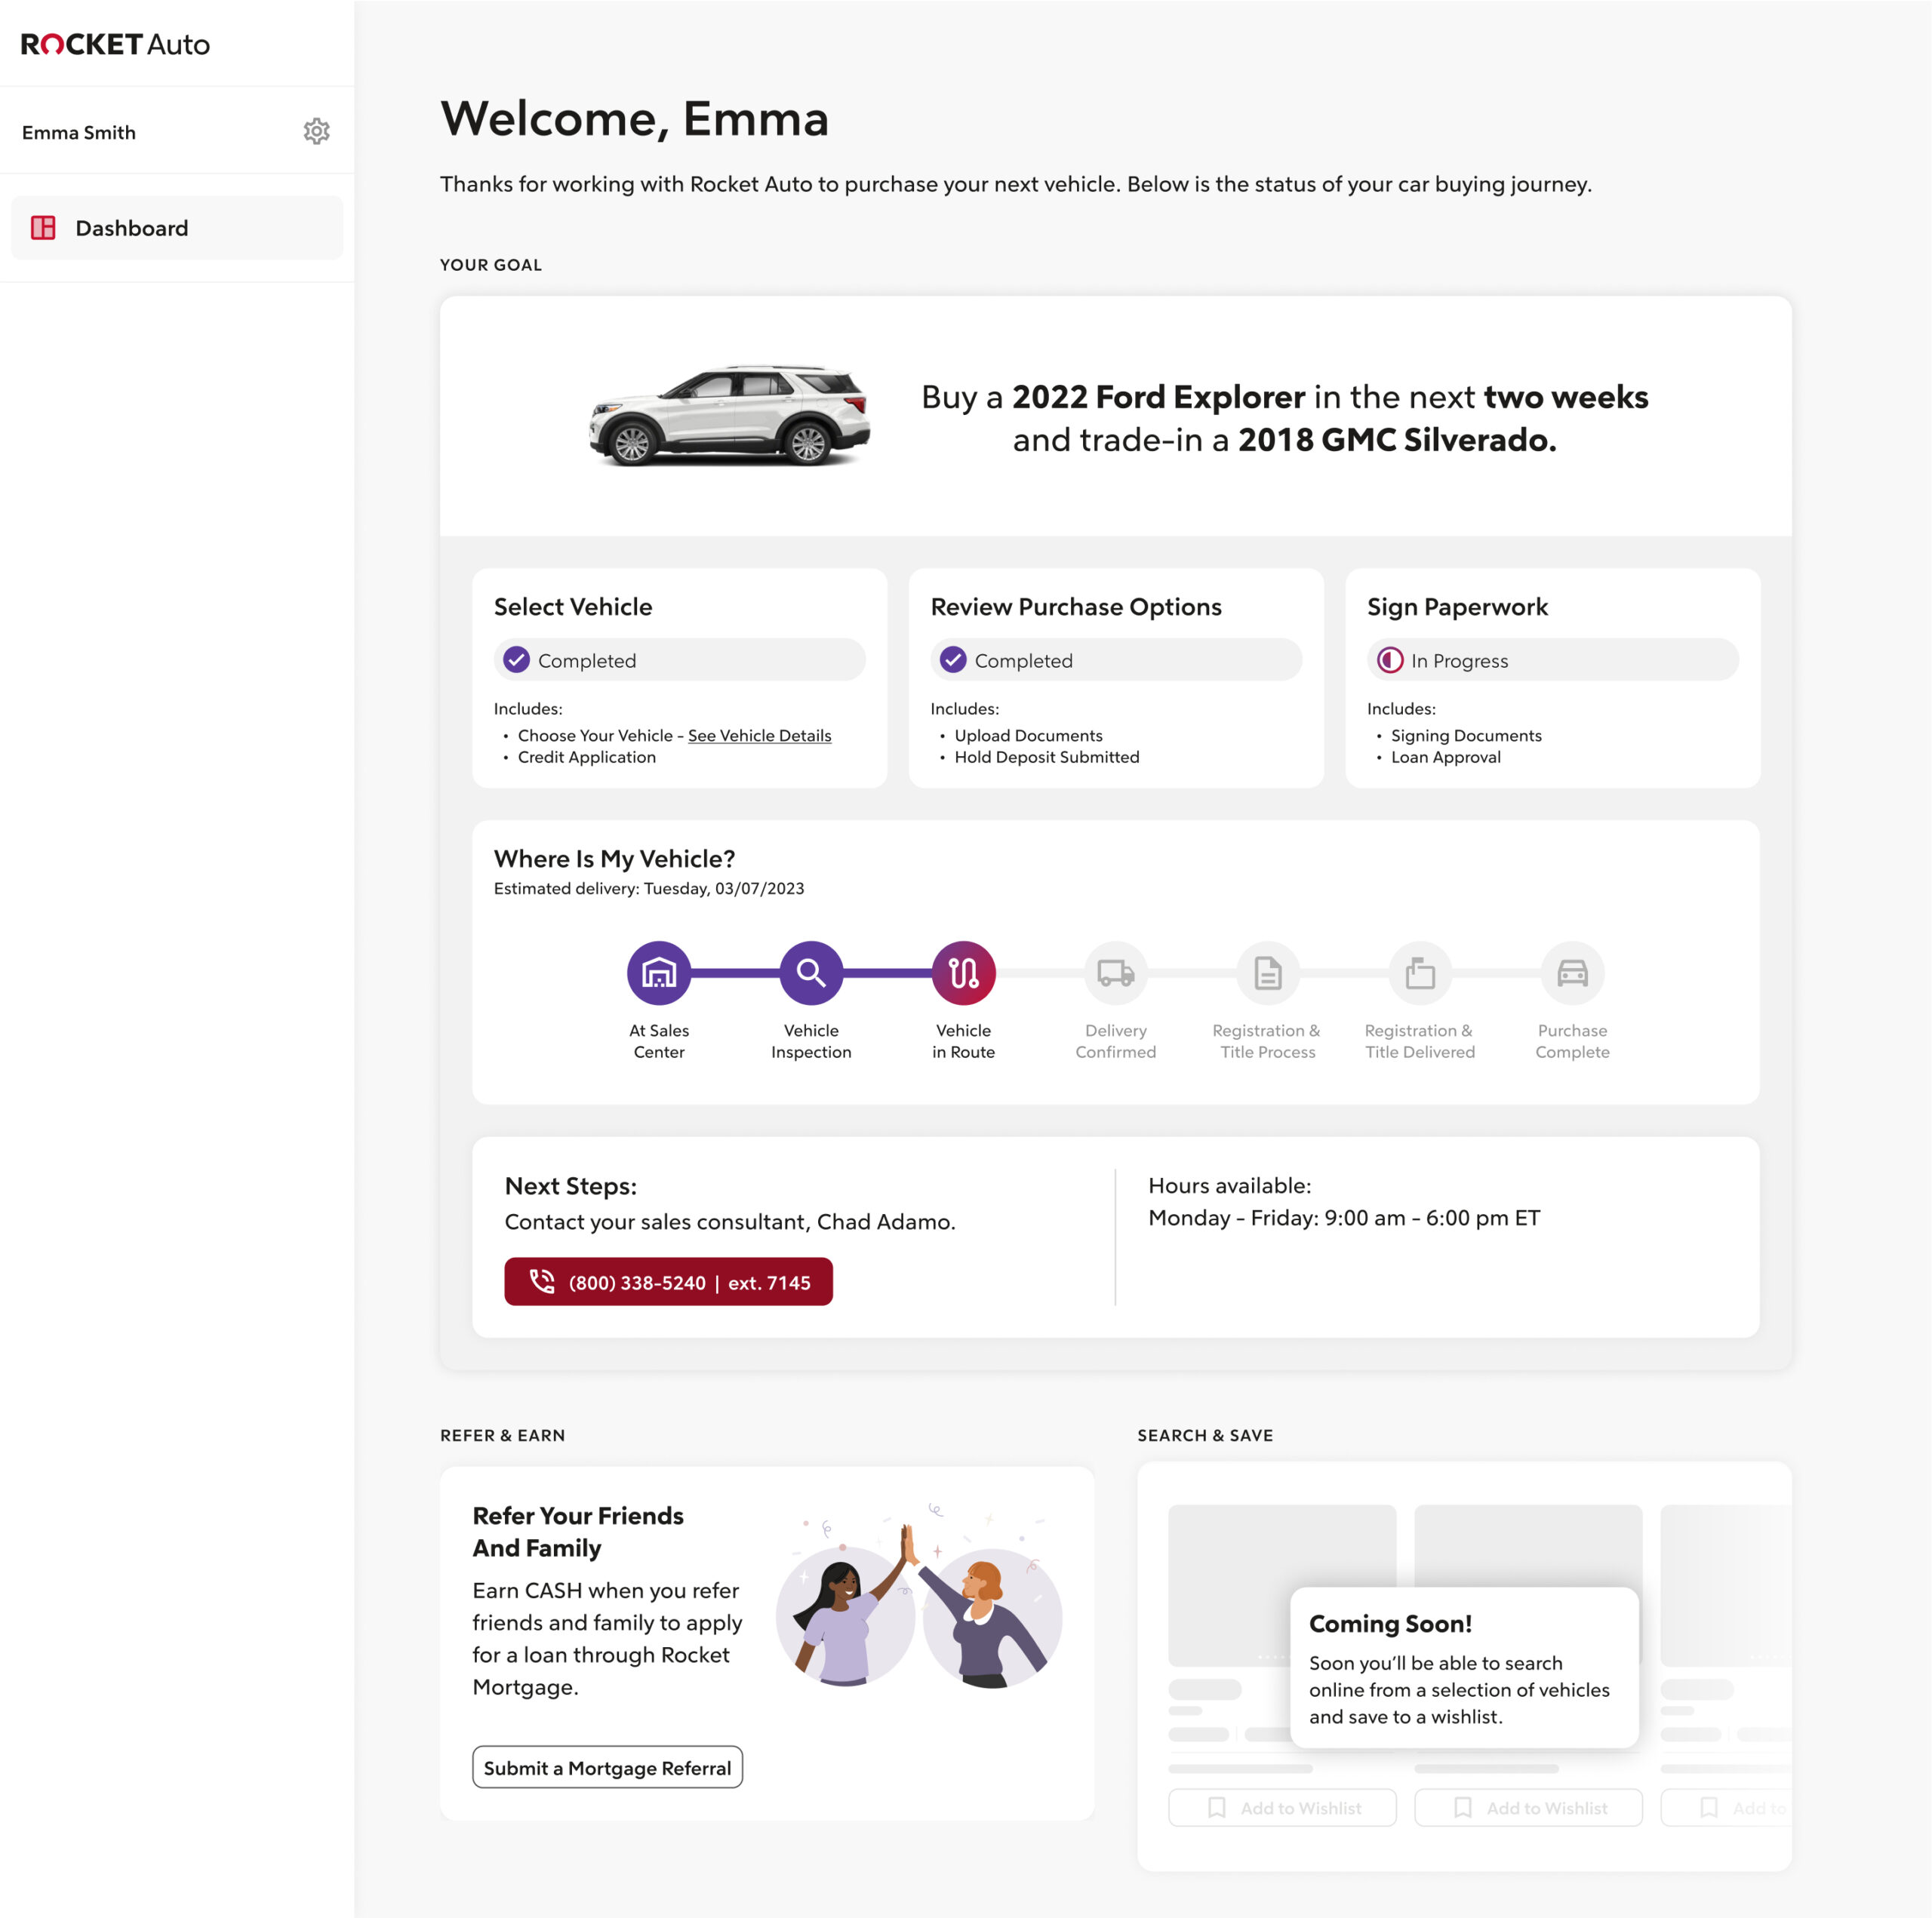Open settings gear next to Emma Smith
The width and height of the screenshot is (1932, 1918).
pos(316,132)
